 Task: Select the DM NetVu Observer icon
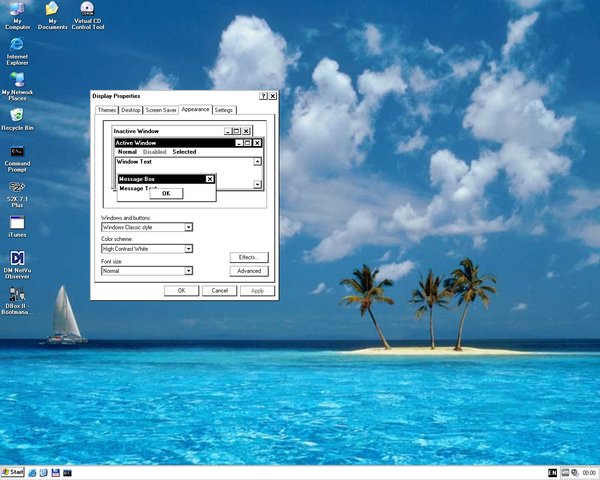tap(17, 265)
